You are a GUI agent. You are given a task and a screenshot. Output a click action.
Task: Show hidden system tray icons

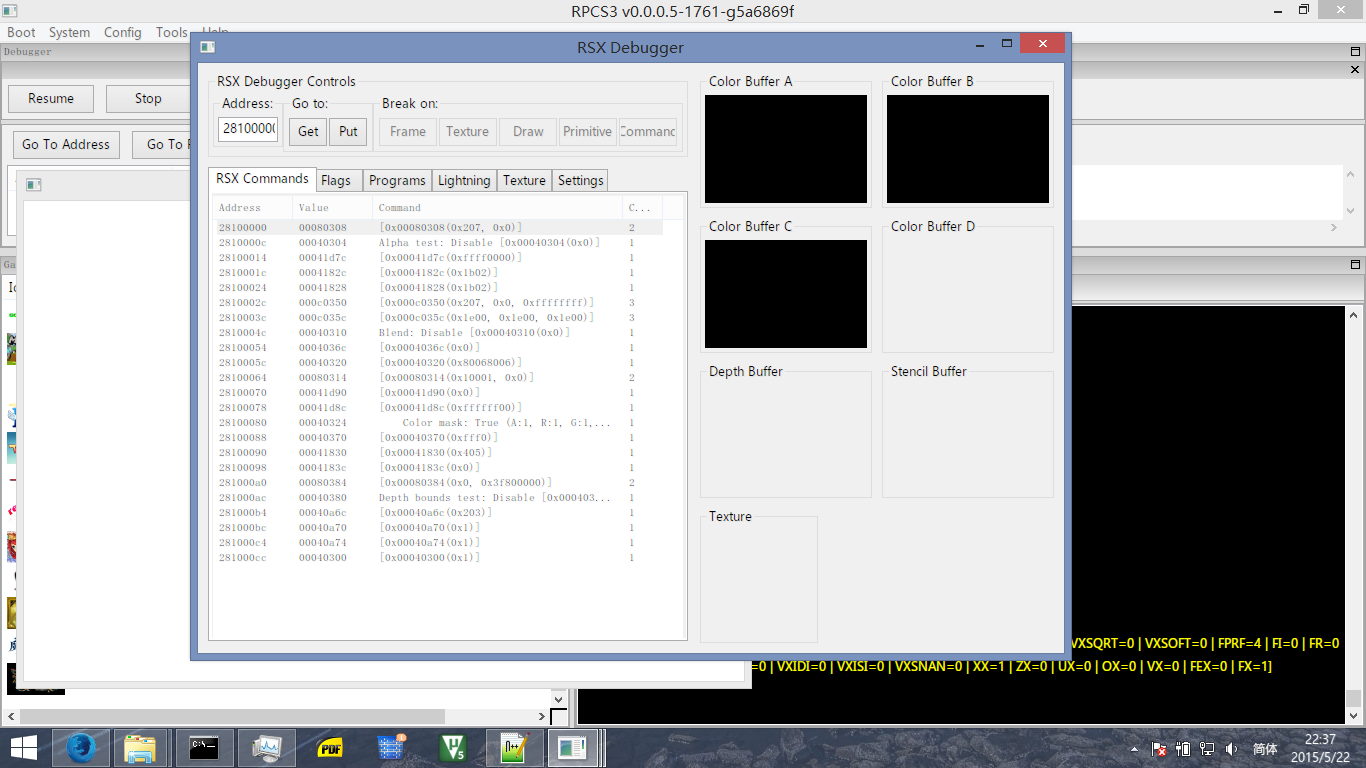(1135, 748)
